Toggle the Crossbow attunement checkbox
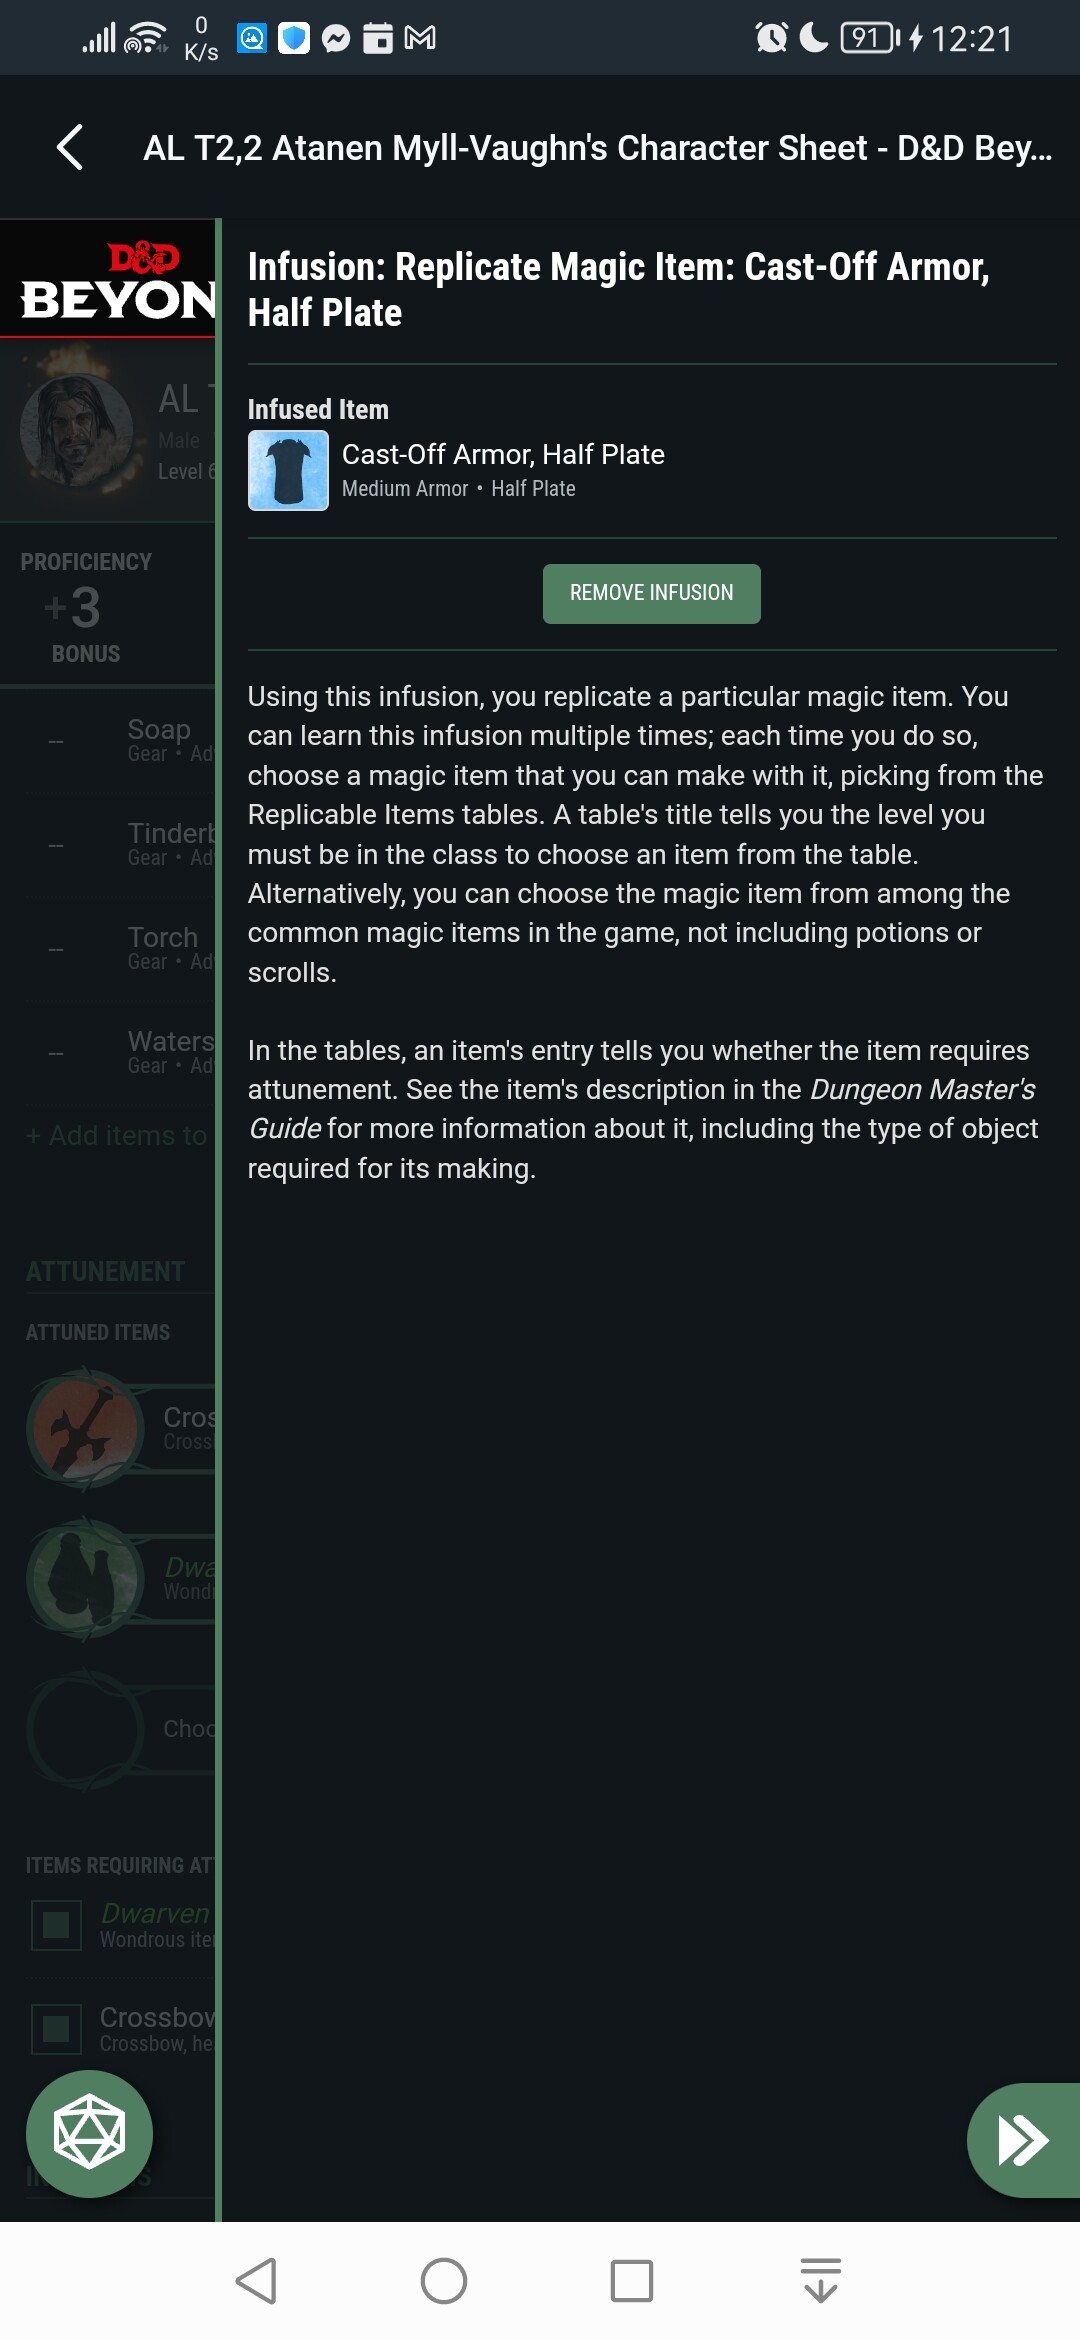Image resolution: width=1080 pixels, height=2340 pixels. point(56,2029)
